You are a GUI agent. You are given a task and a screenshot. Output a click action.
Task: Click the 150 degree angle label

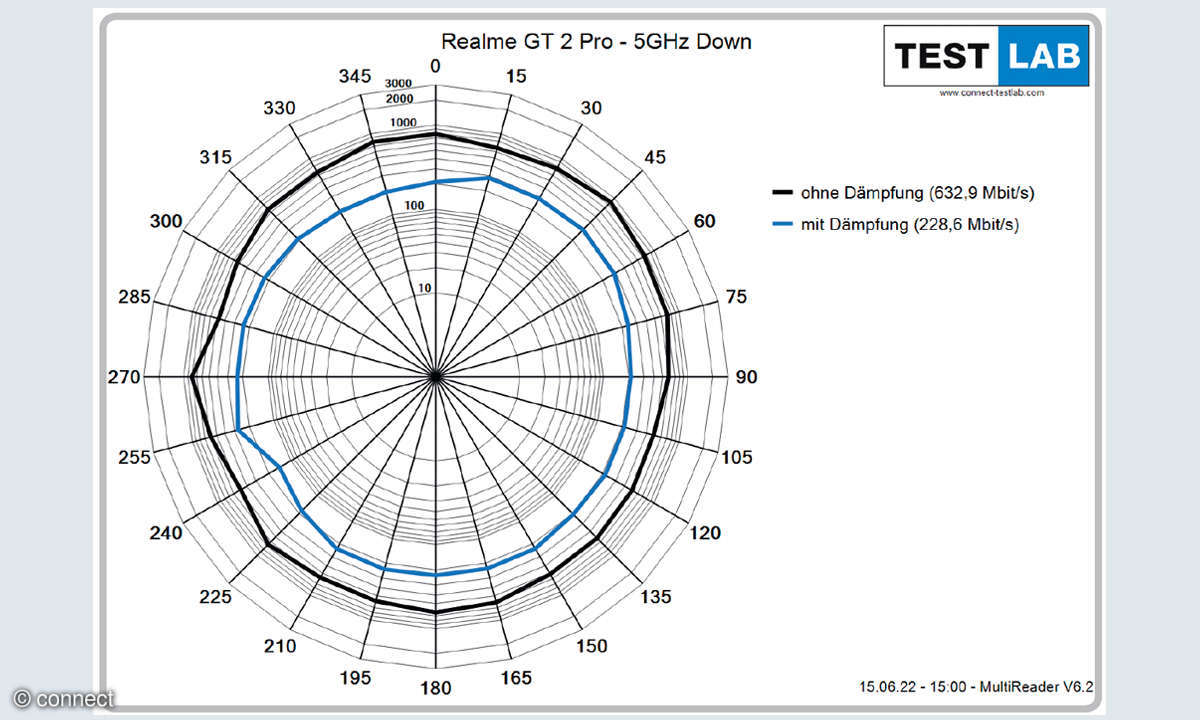coord(591,646)
